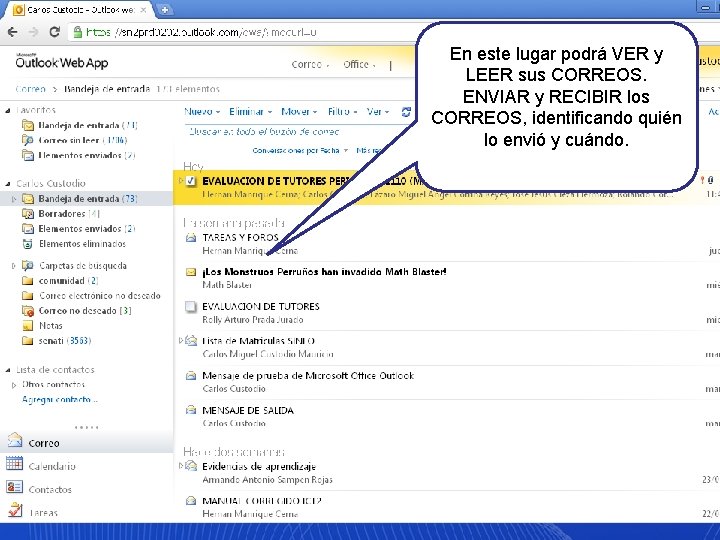720x540 pixels.
Task: Open TAREAS Y FOROS email
Action: [x=445, y=244]
